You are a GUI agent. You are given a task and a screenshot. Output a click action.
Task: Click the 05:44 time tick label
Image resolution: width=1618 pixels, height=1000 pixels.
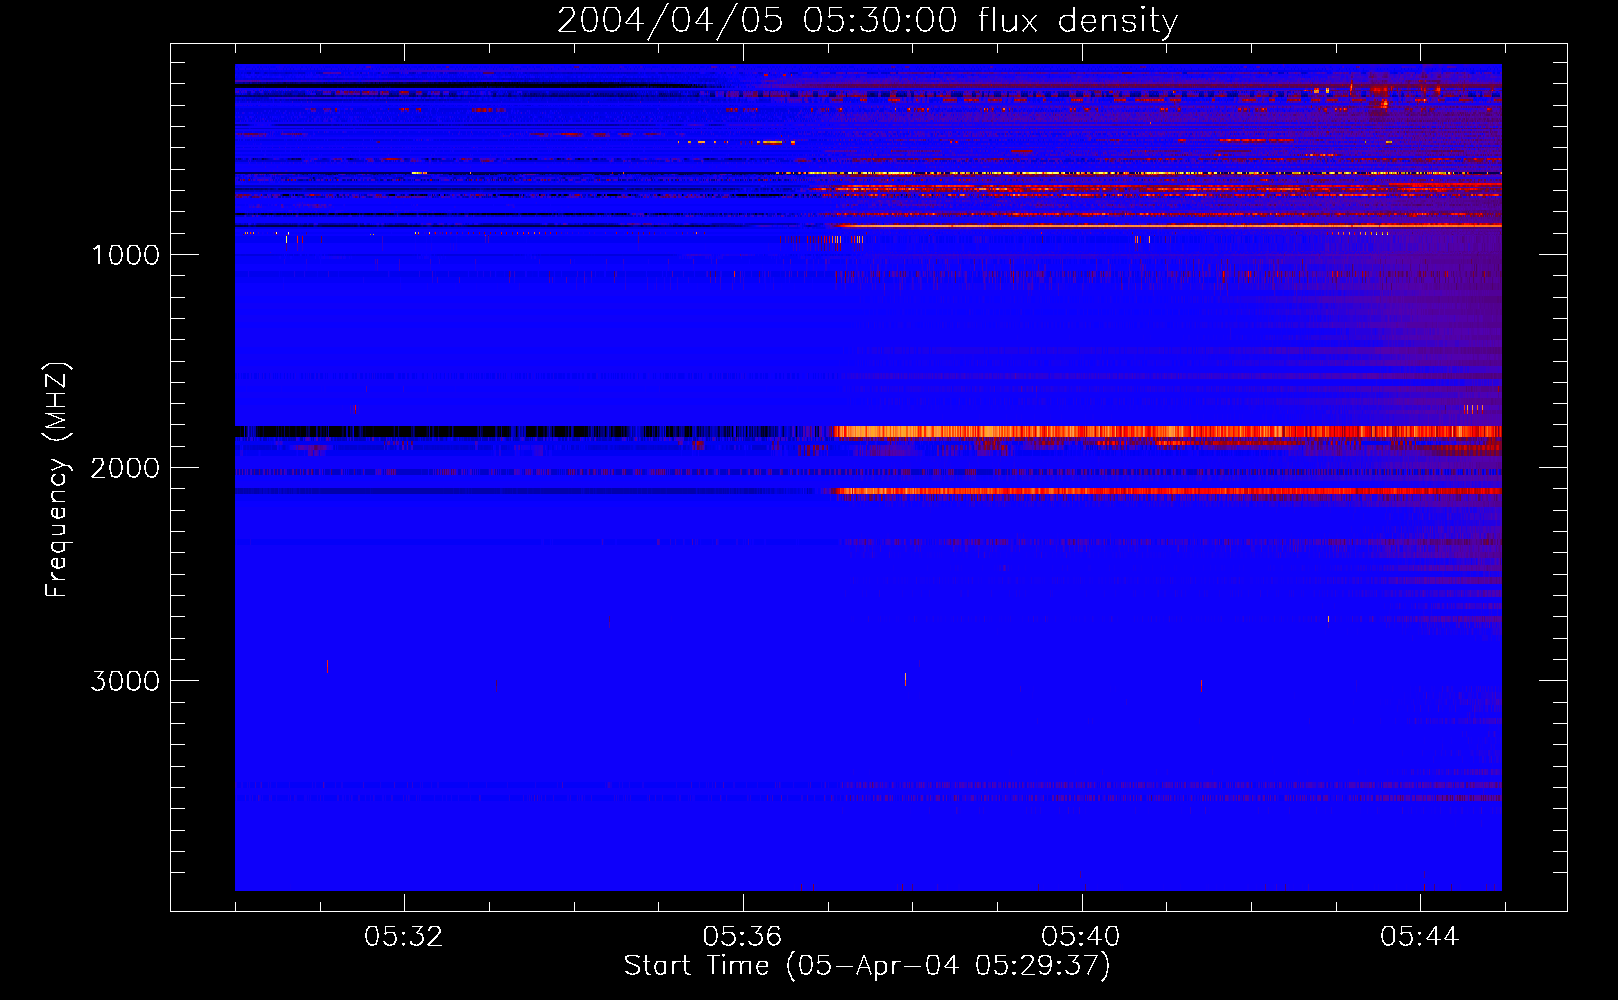[x=1420, y=937]
